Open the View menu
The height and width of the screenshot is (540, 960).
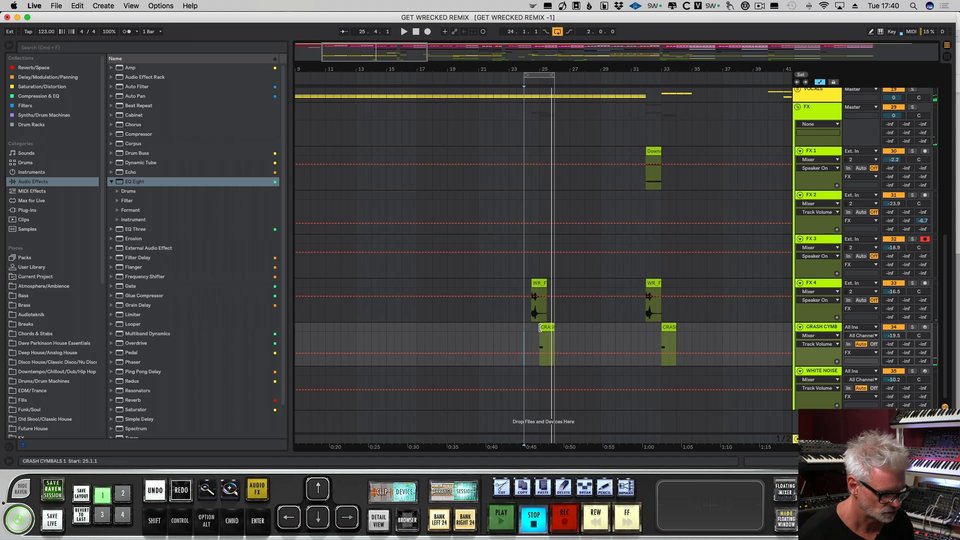[131, 6]
